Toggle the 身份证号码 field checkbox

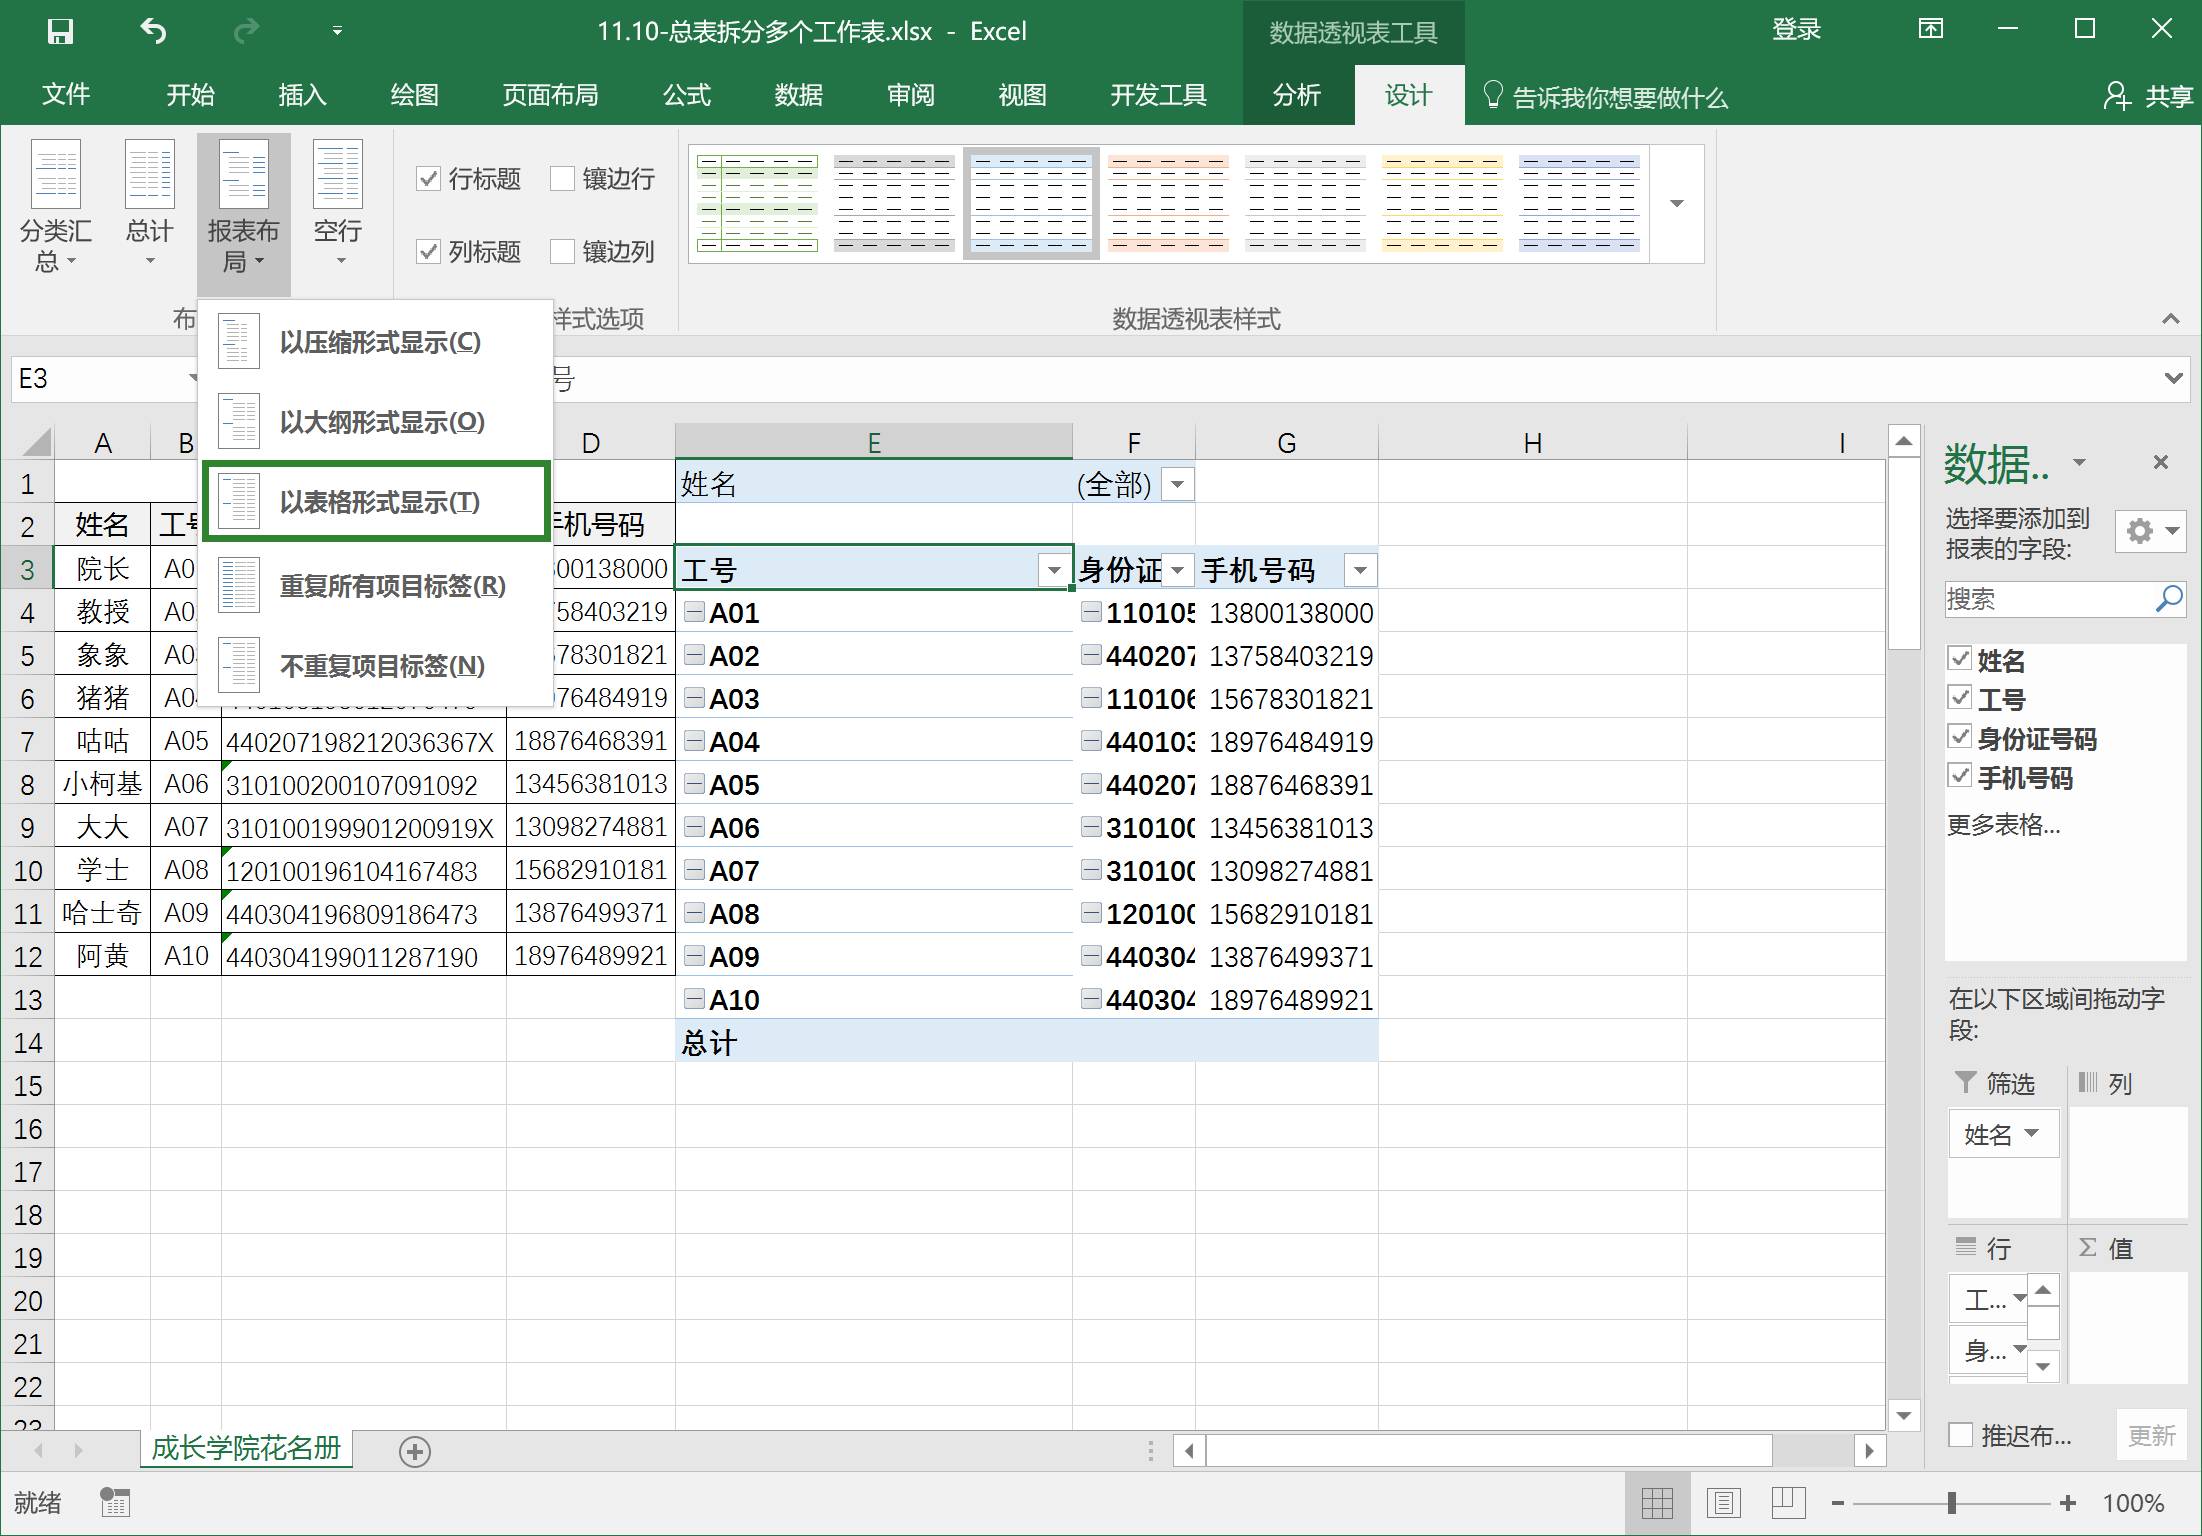1960,736
